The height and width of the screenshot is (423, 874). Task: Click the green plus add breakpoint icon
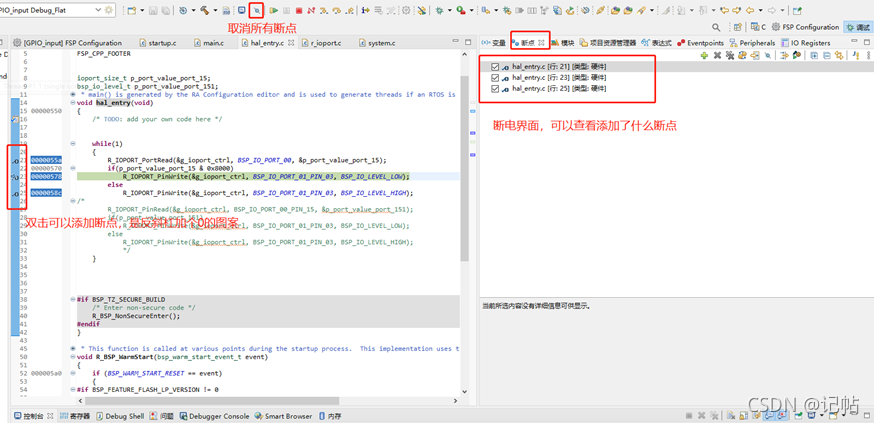click(704, 55)
